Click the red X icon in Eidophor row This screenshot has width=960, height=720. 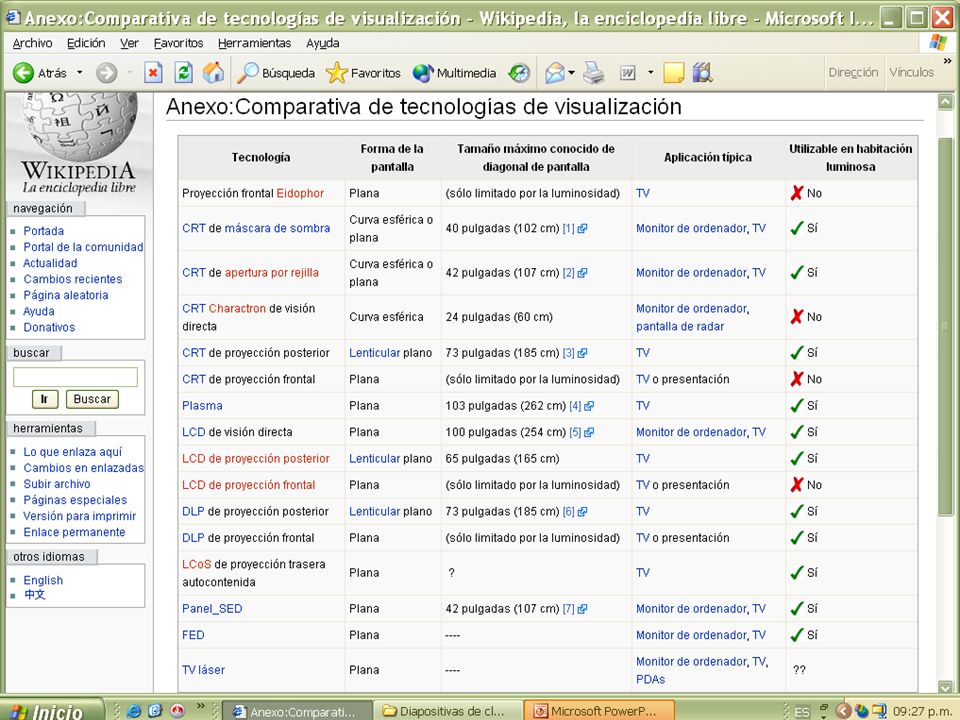click(797, 193)
